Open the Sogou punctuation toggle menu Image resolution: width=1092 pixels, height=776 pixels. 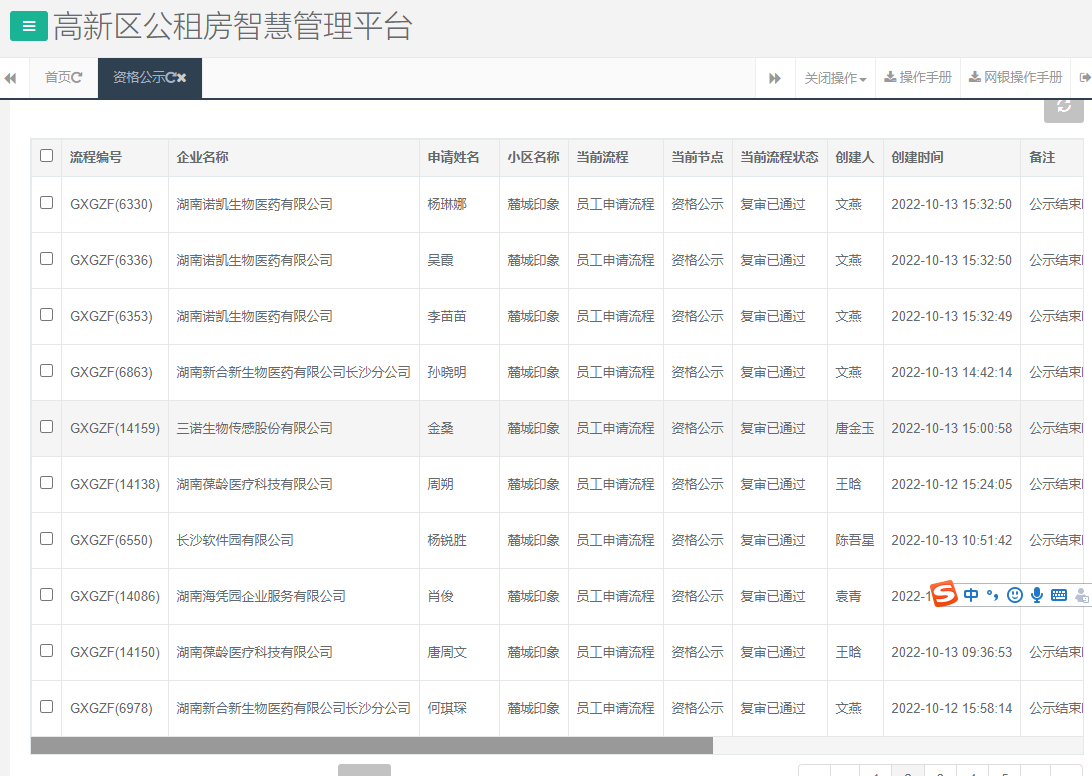(993, 594)
